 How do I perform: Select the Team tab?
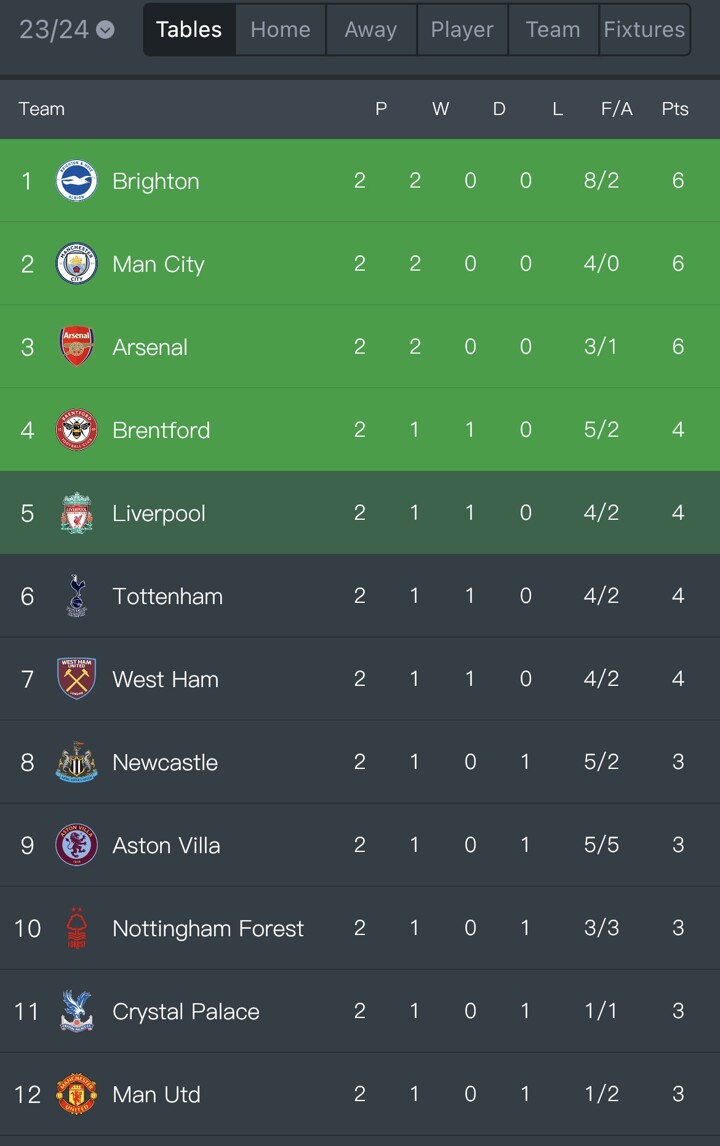[553, 30]
